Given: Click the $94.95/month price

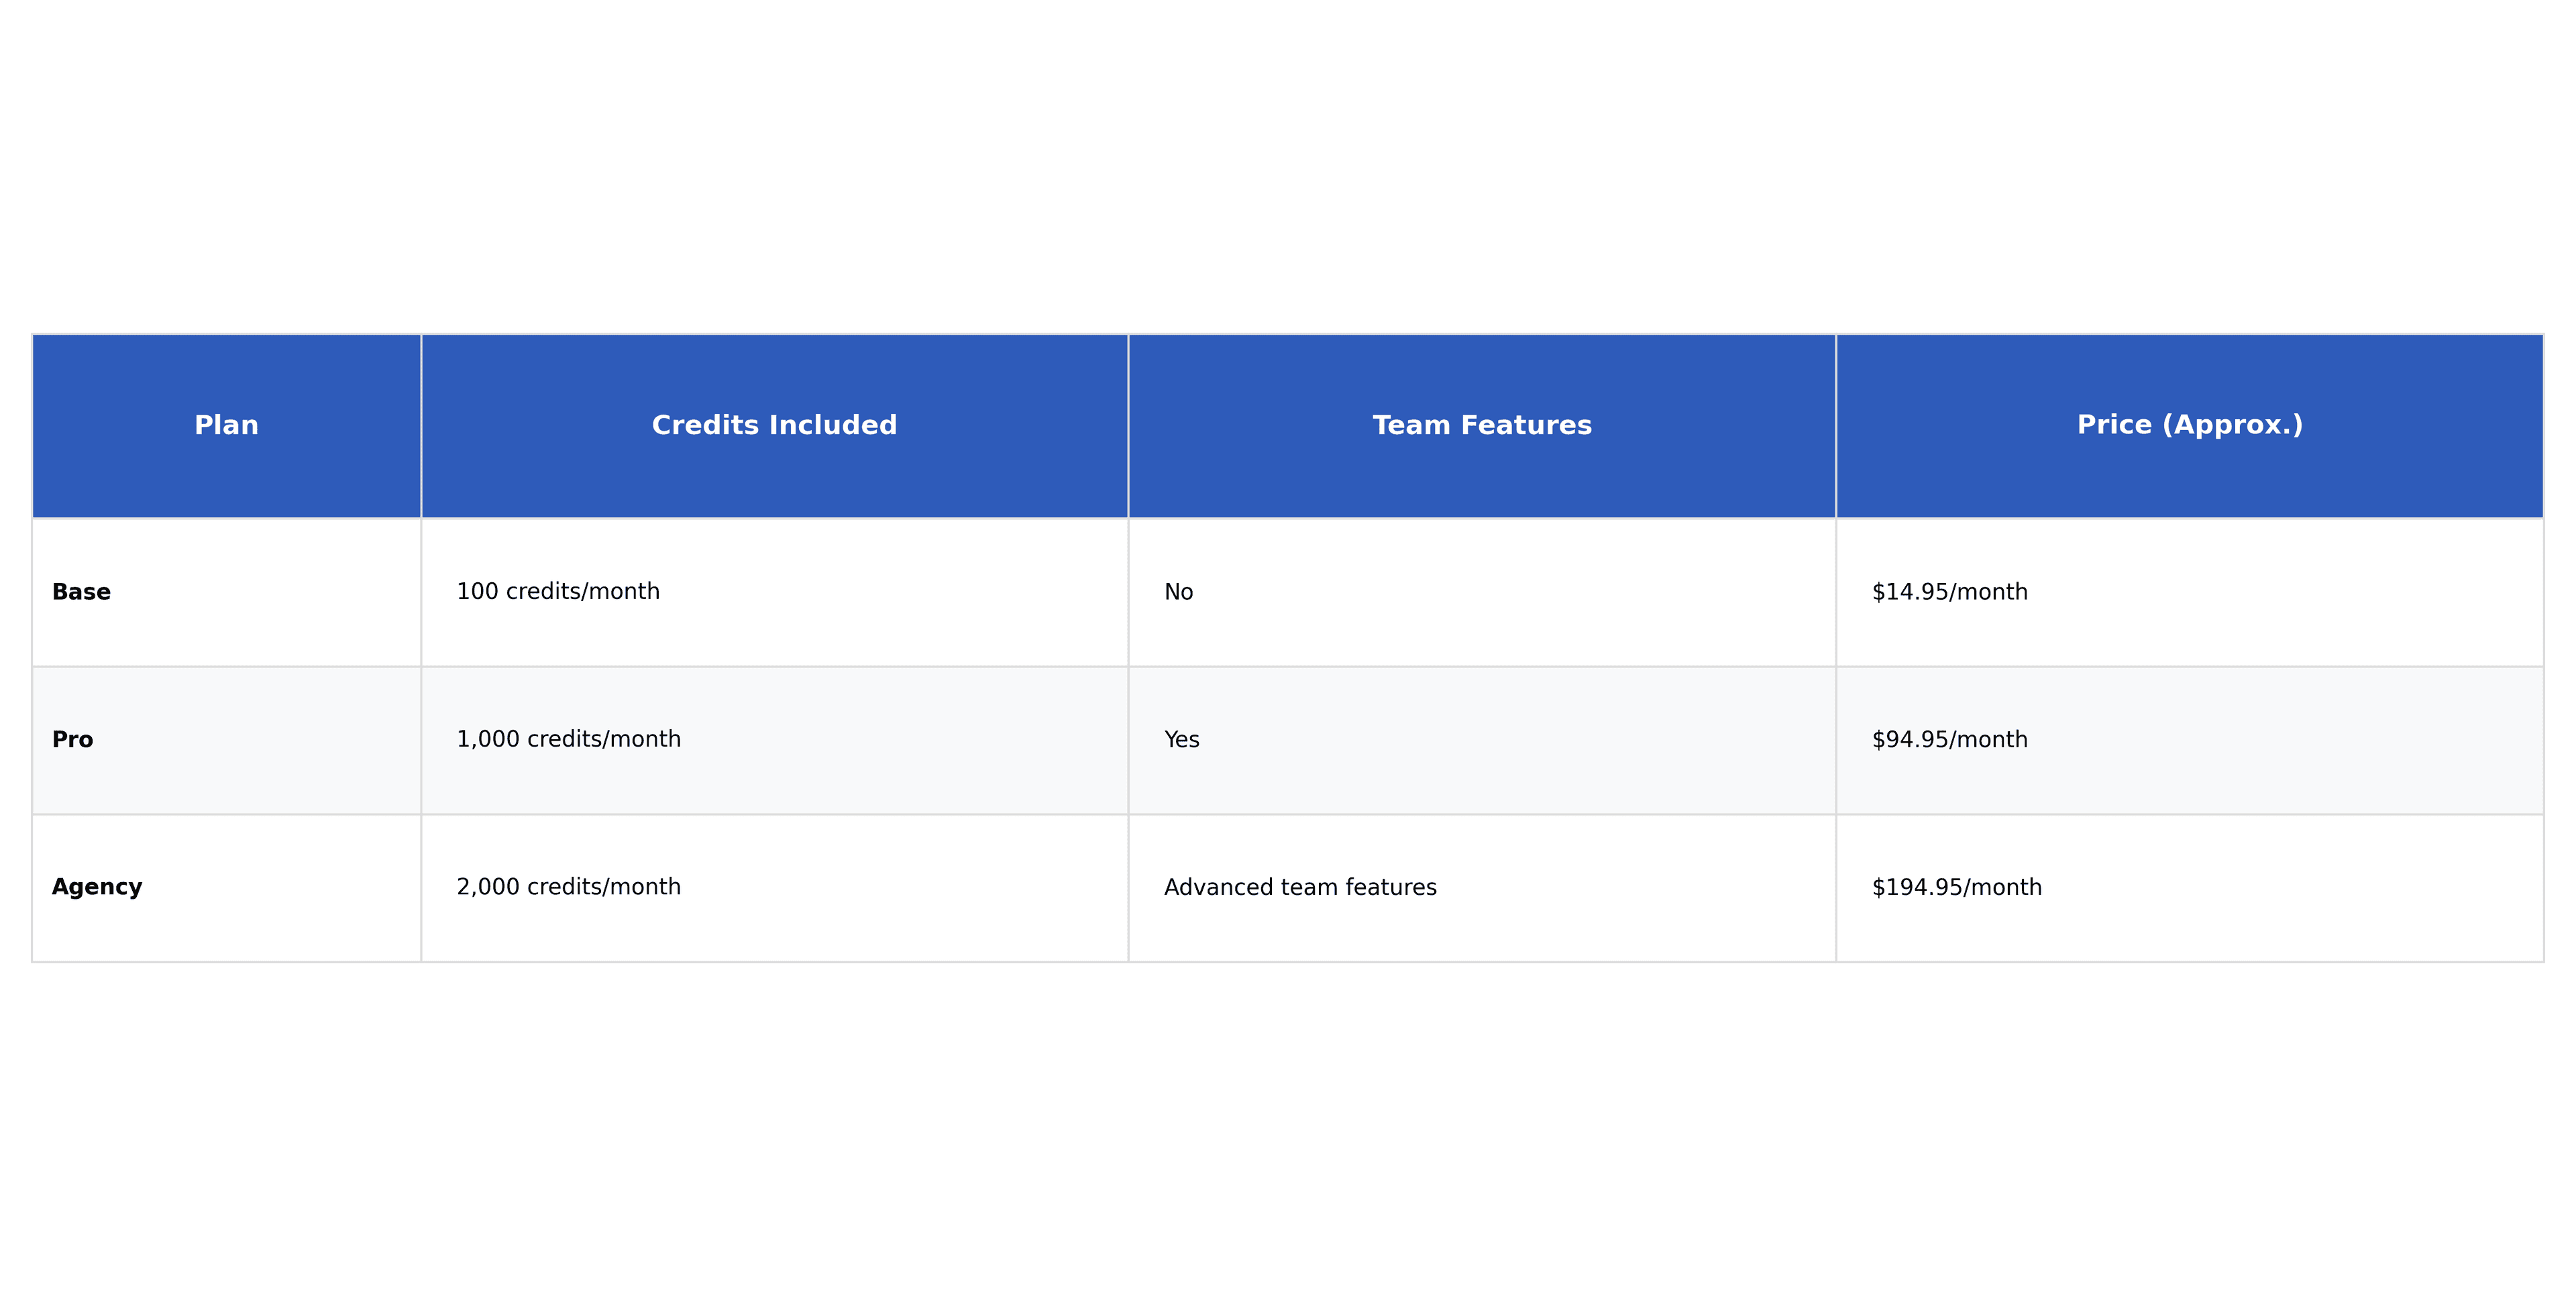Looking at the screenshot, I should tap(1949, 740).
